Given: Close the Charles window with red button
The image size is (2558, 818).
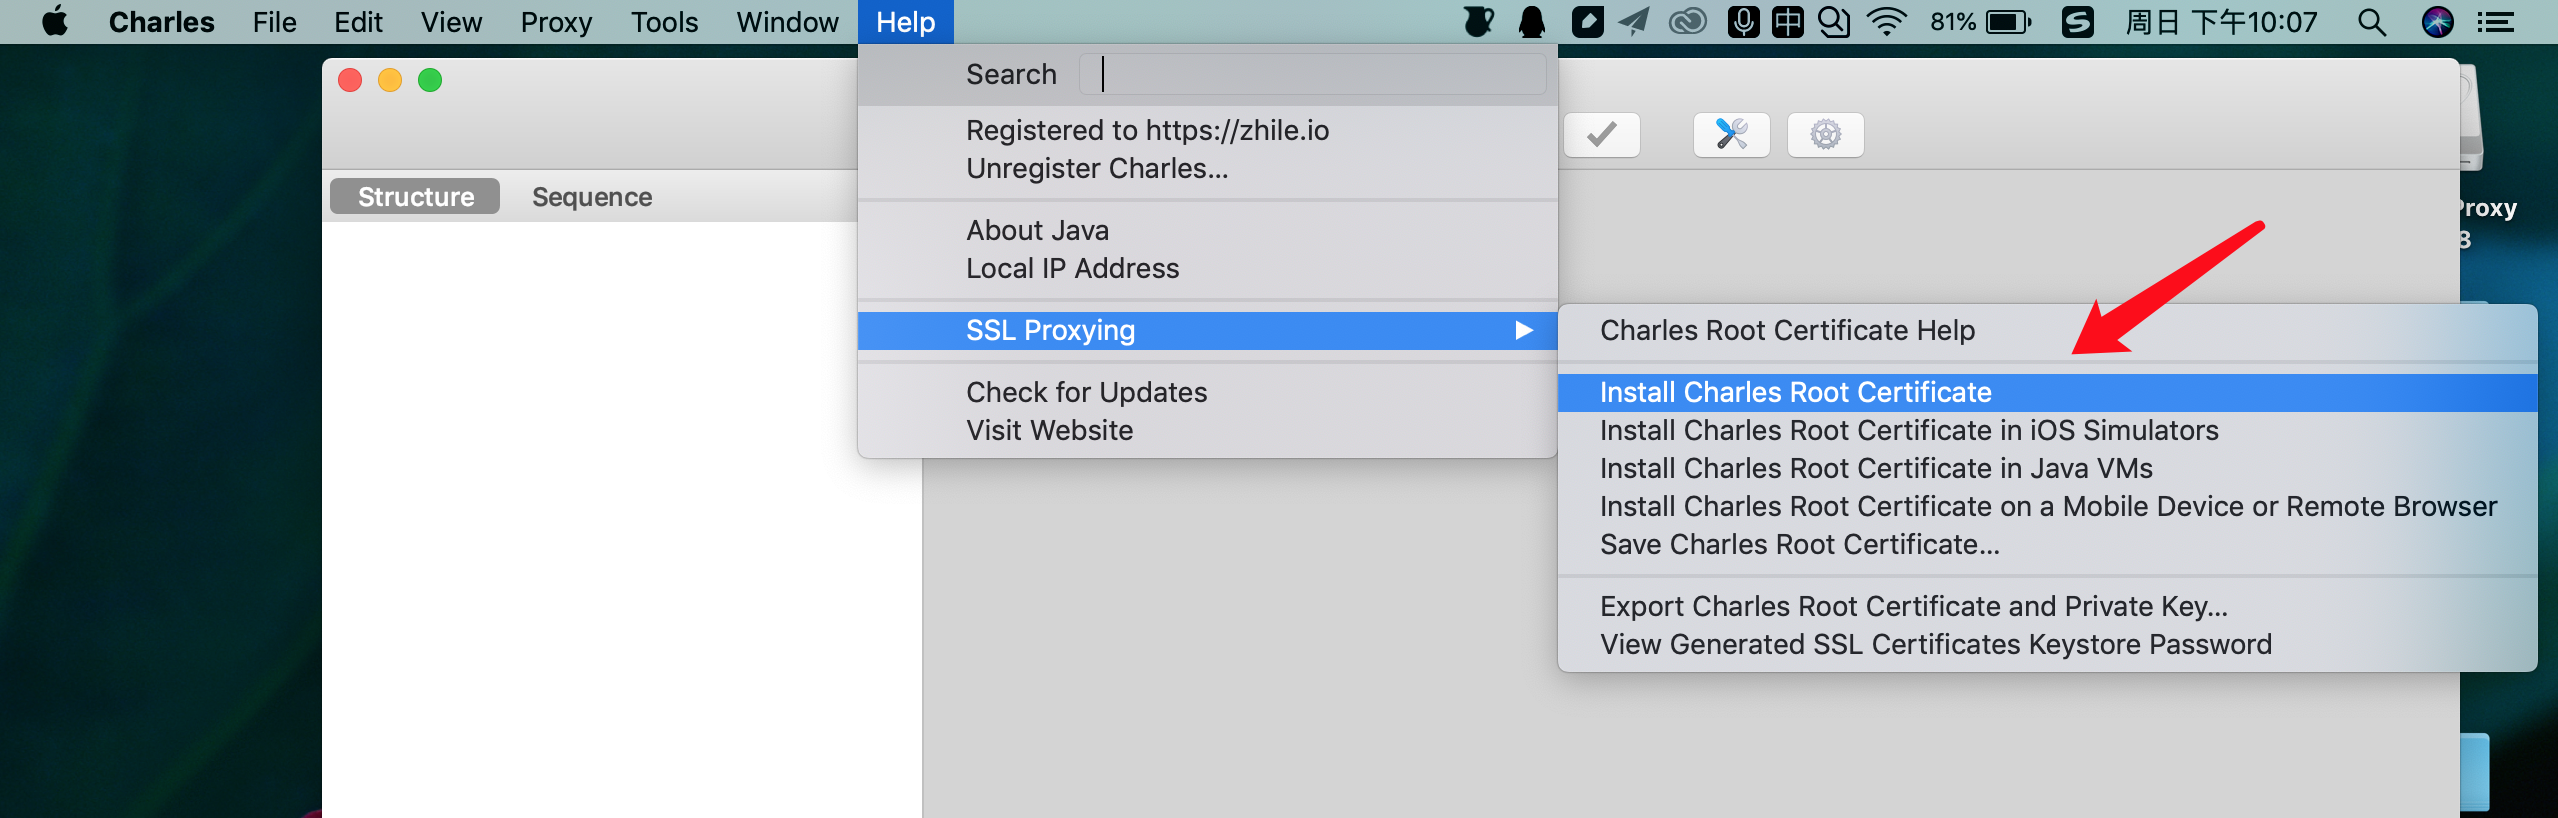Looking at the screenshot, I should [350, 80].
